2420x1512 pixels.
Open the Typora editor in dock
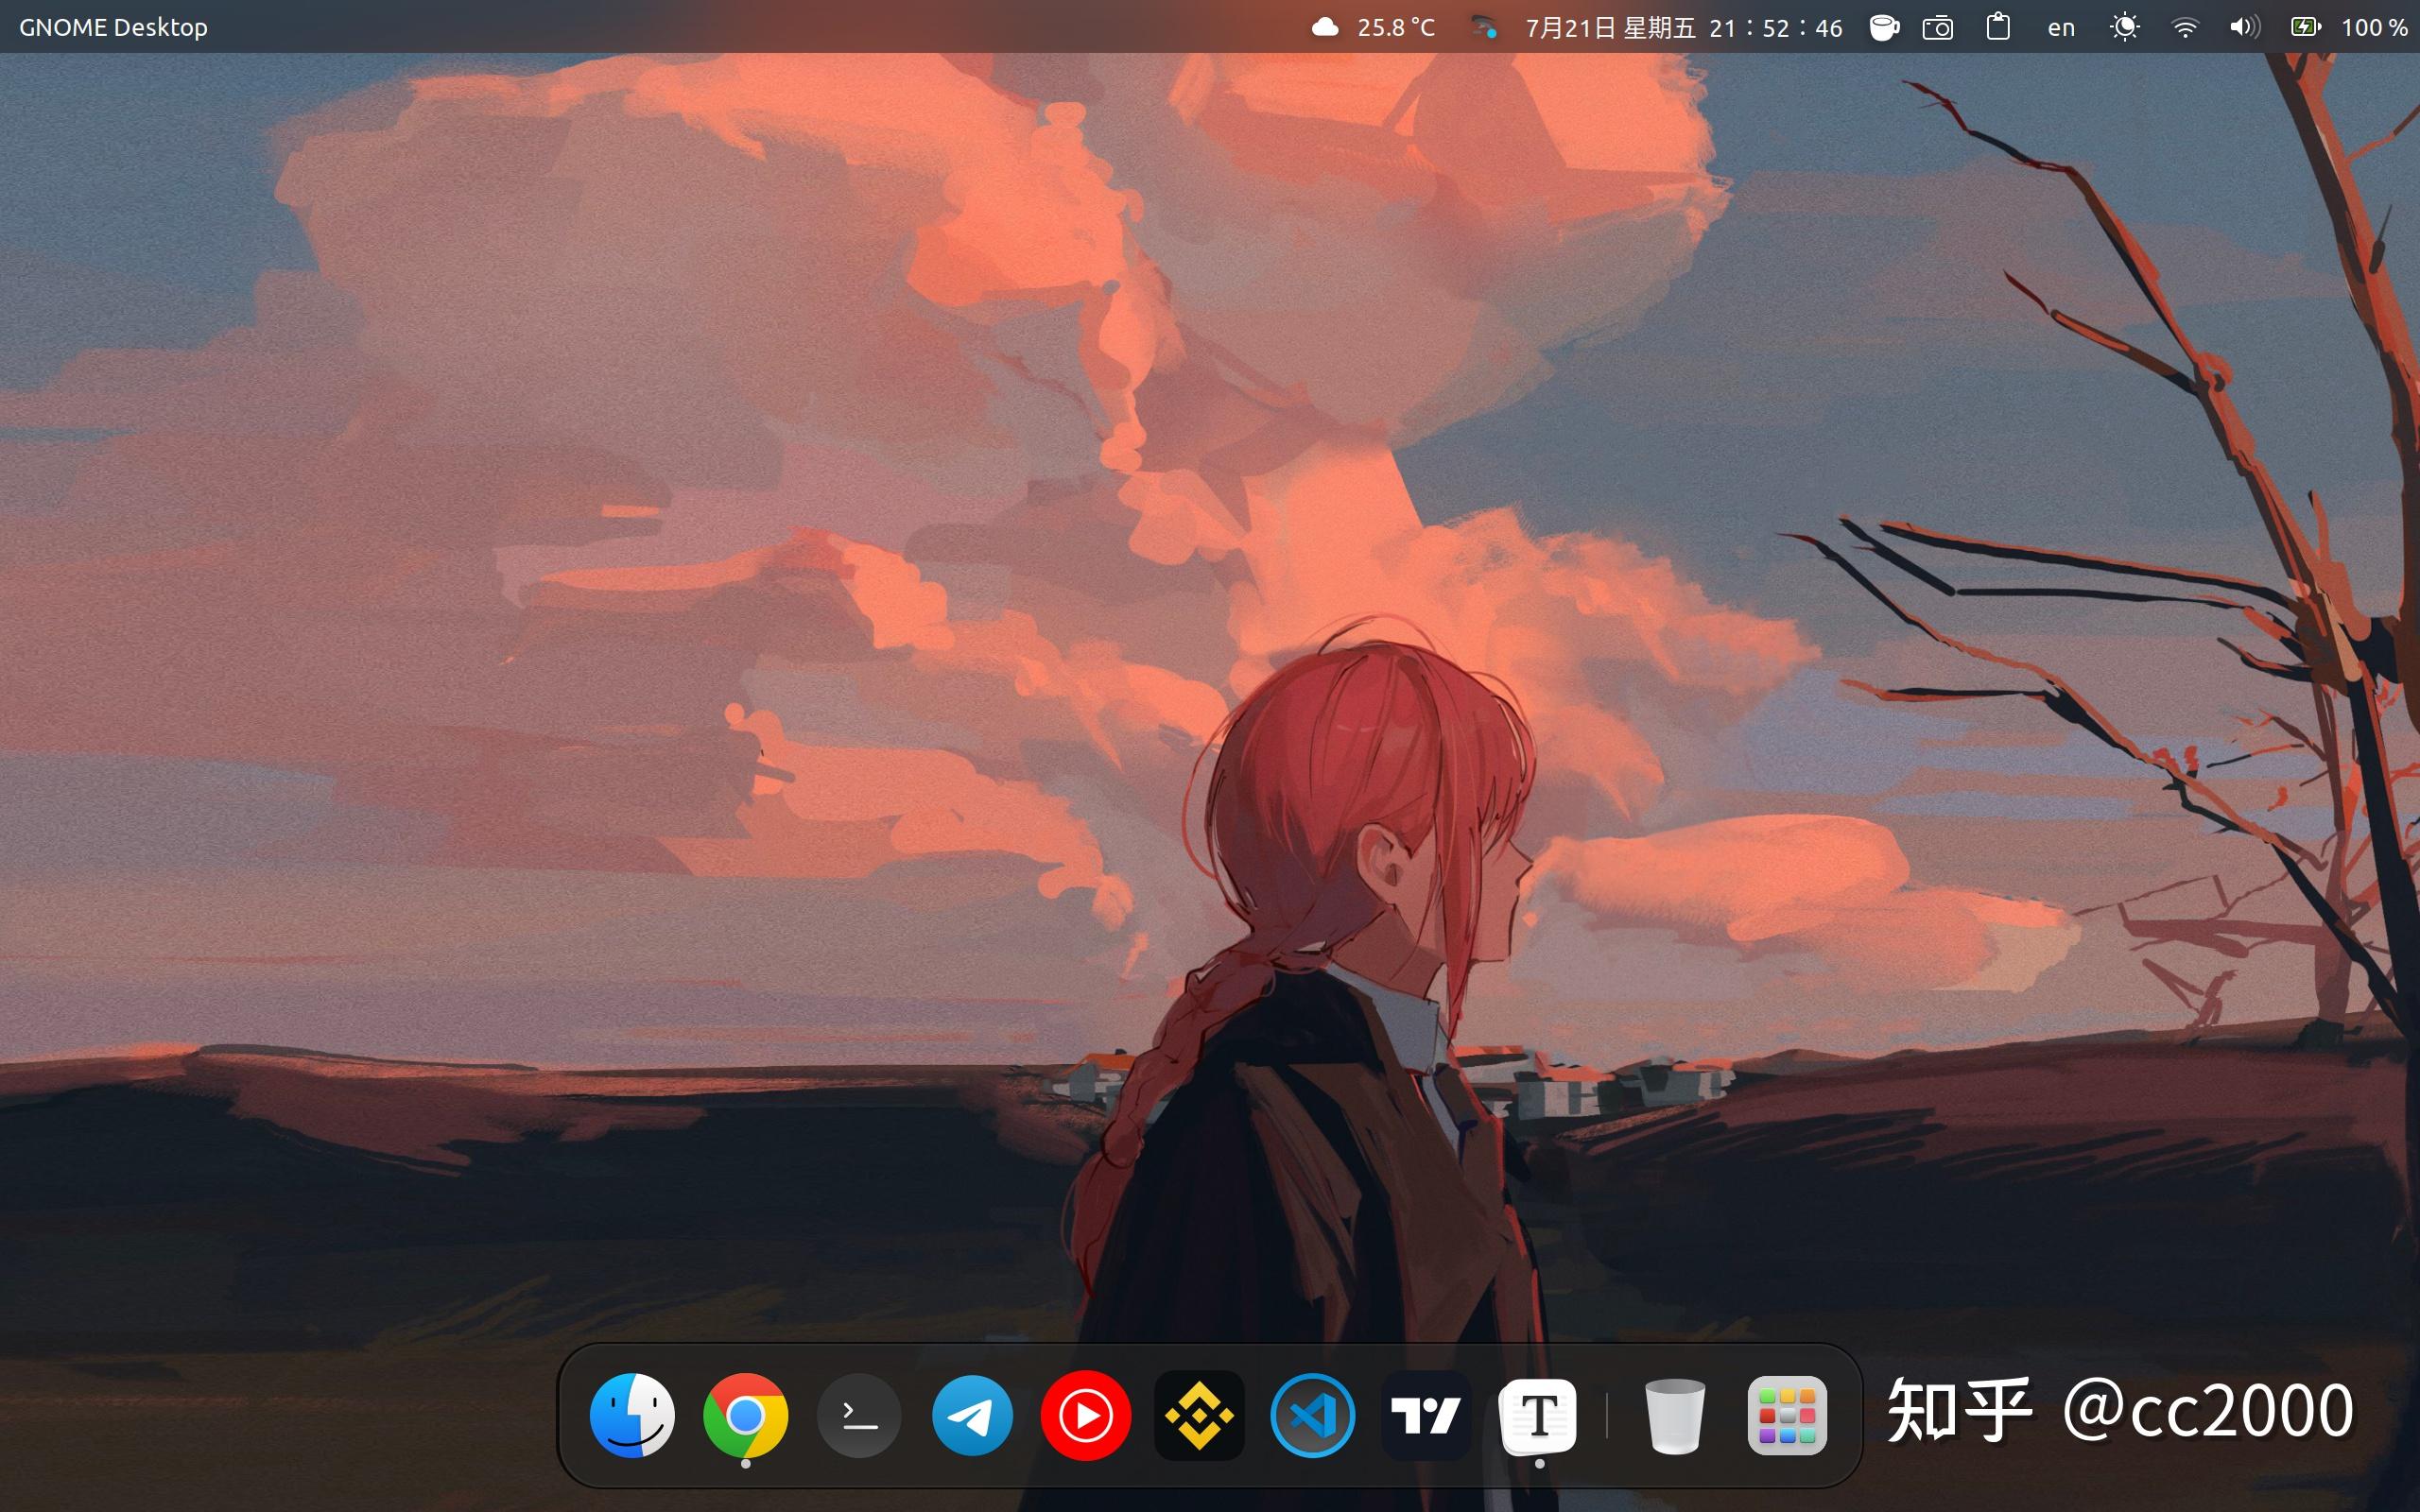tap(1539, 1415)
